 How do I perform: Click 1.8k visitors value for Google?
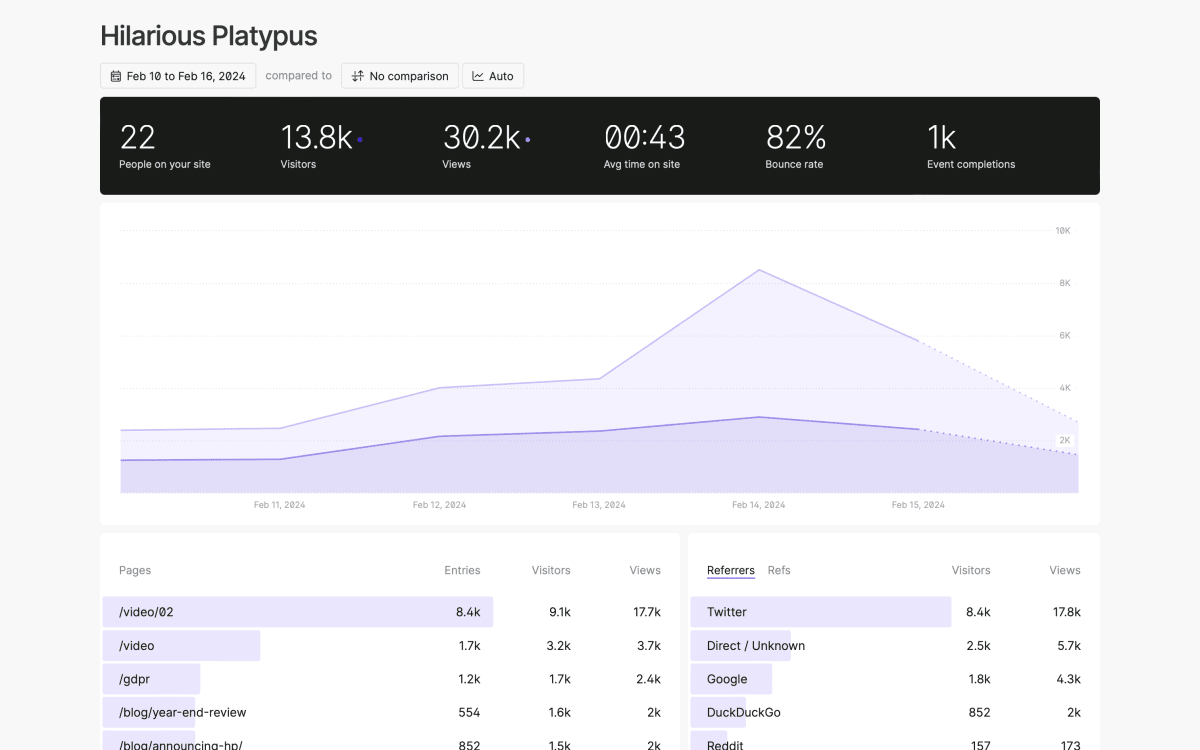(979, 679)
